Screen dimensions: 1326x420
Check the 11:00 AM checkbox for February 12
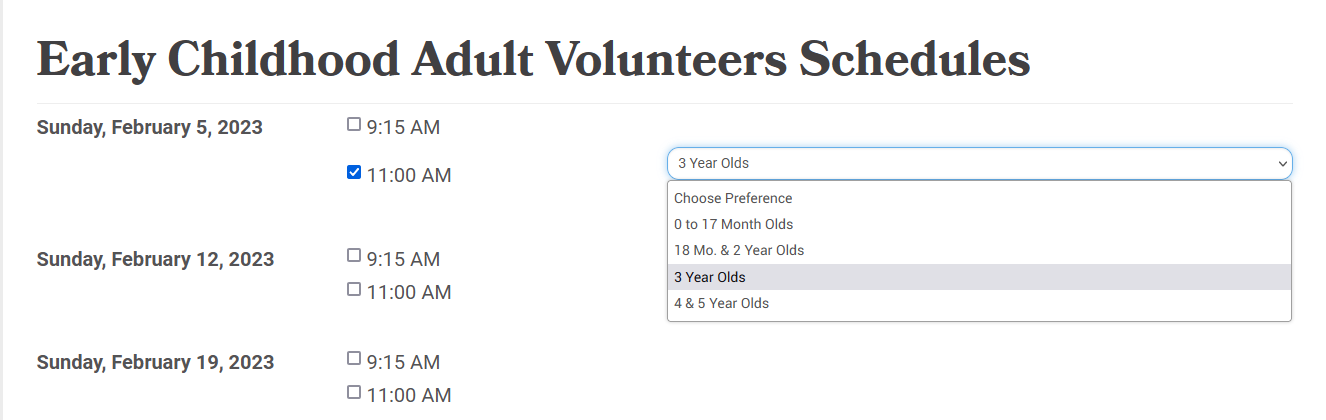[x=354, y=289]
